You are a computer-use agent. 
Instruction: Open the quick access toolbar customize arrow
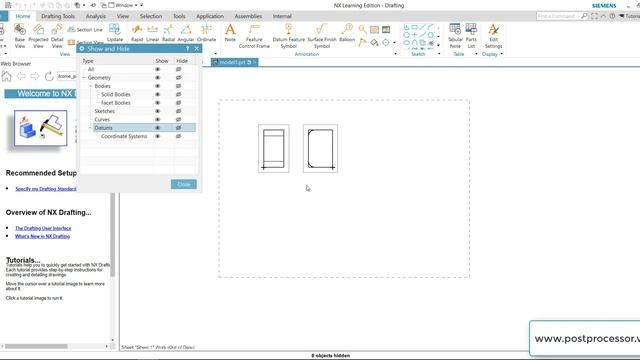(142, 5)
